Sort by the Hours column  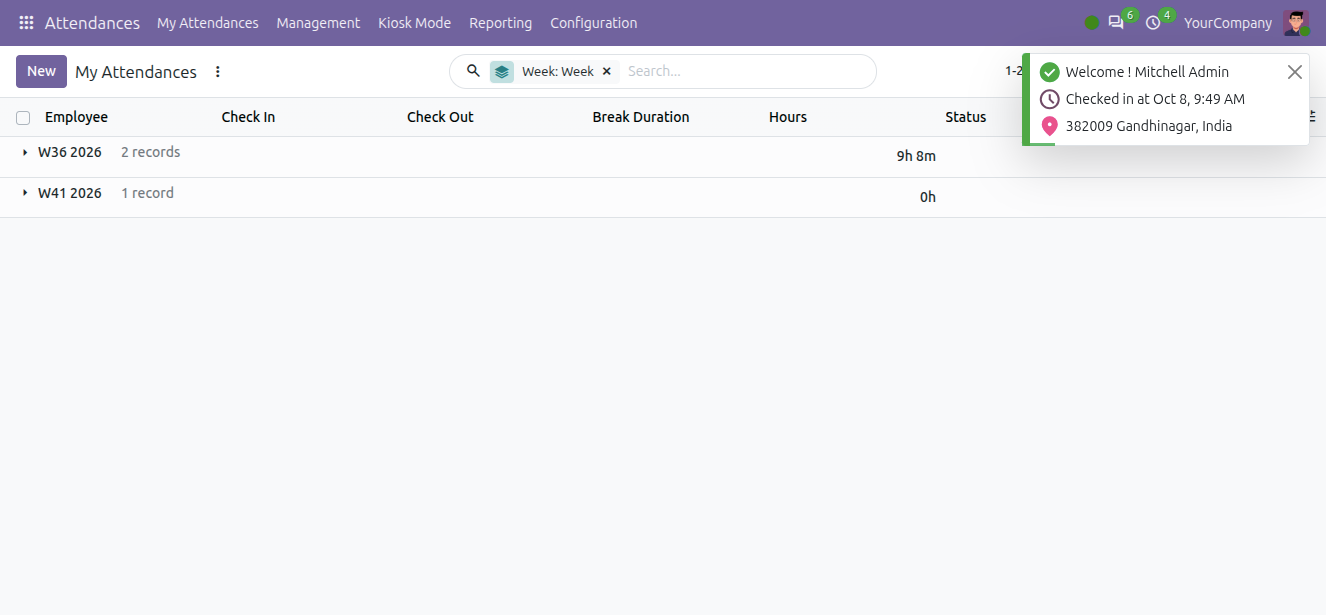(x=788, y=117)
